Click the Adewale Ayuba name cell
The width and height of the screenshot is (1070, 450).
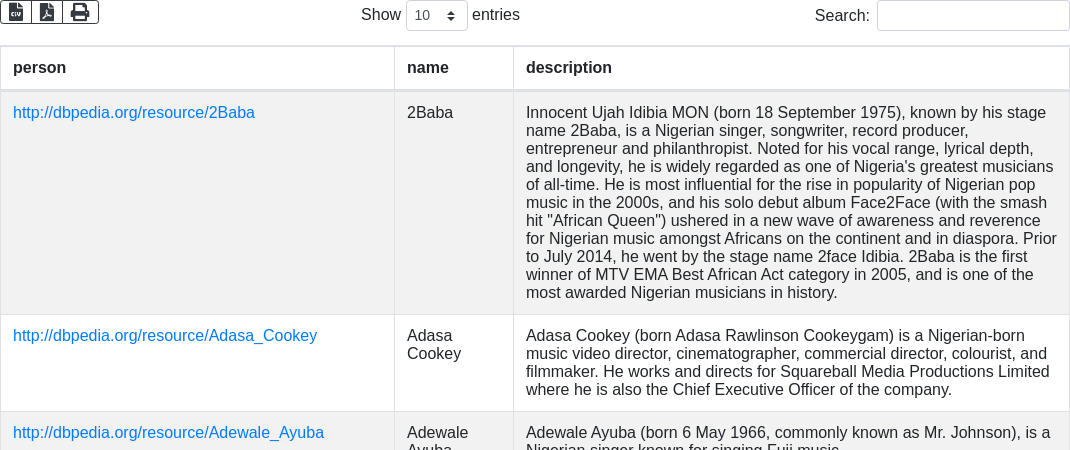[x=437, y=436]
